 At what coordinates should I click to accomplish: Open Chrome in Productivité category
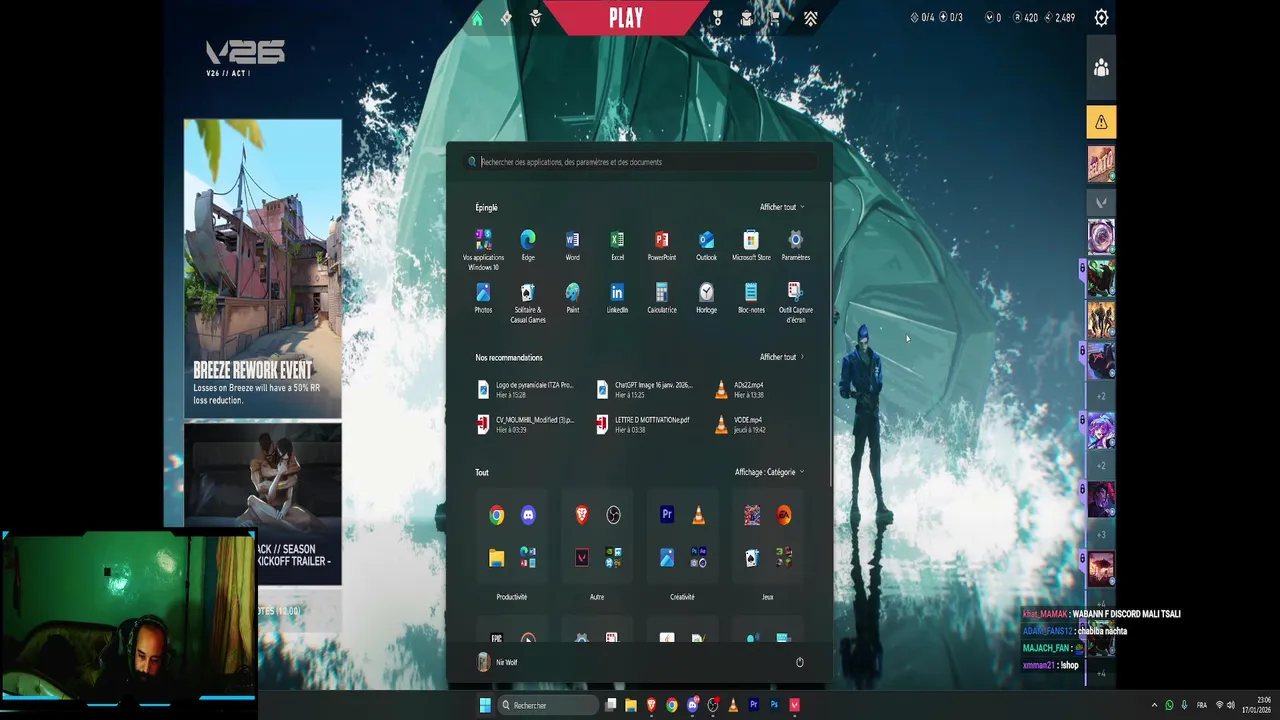point(496,515)
